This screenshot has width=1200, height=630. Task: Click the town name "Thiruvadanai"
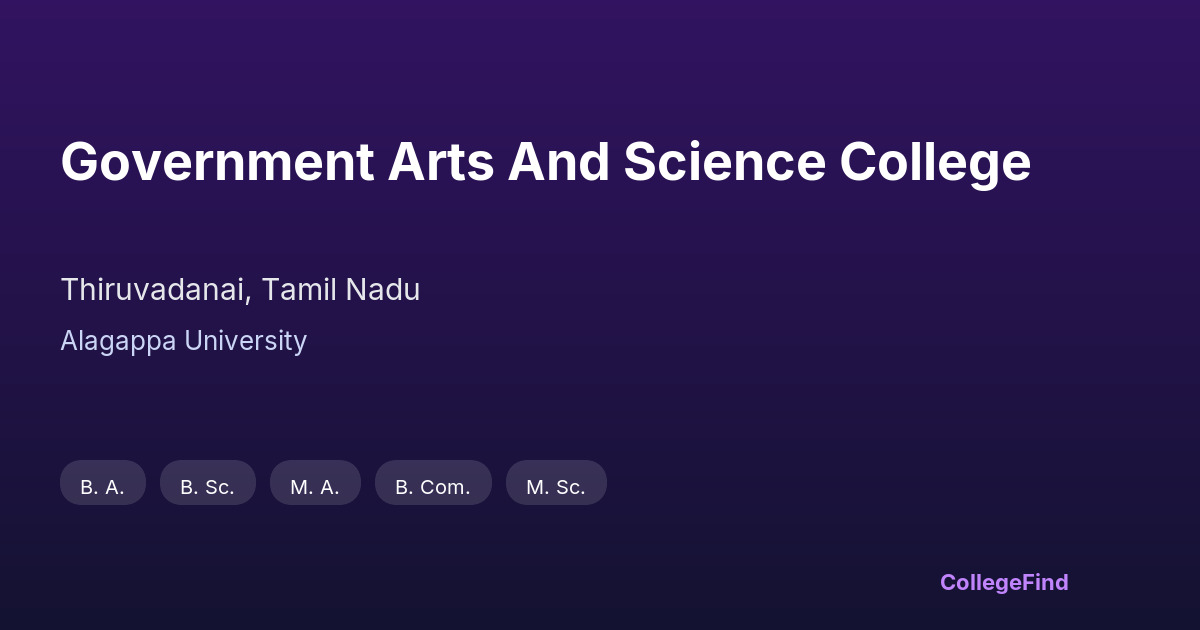click(153, 290)
